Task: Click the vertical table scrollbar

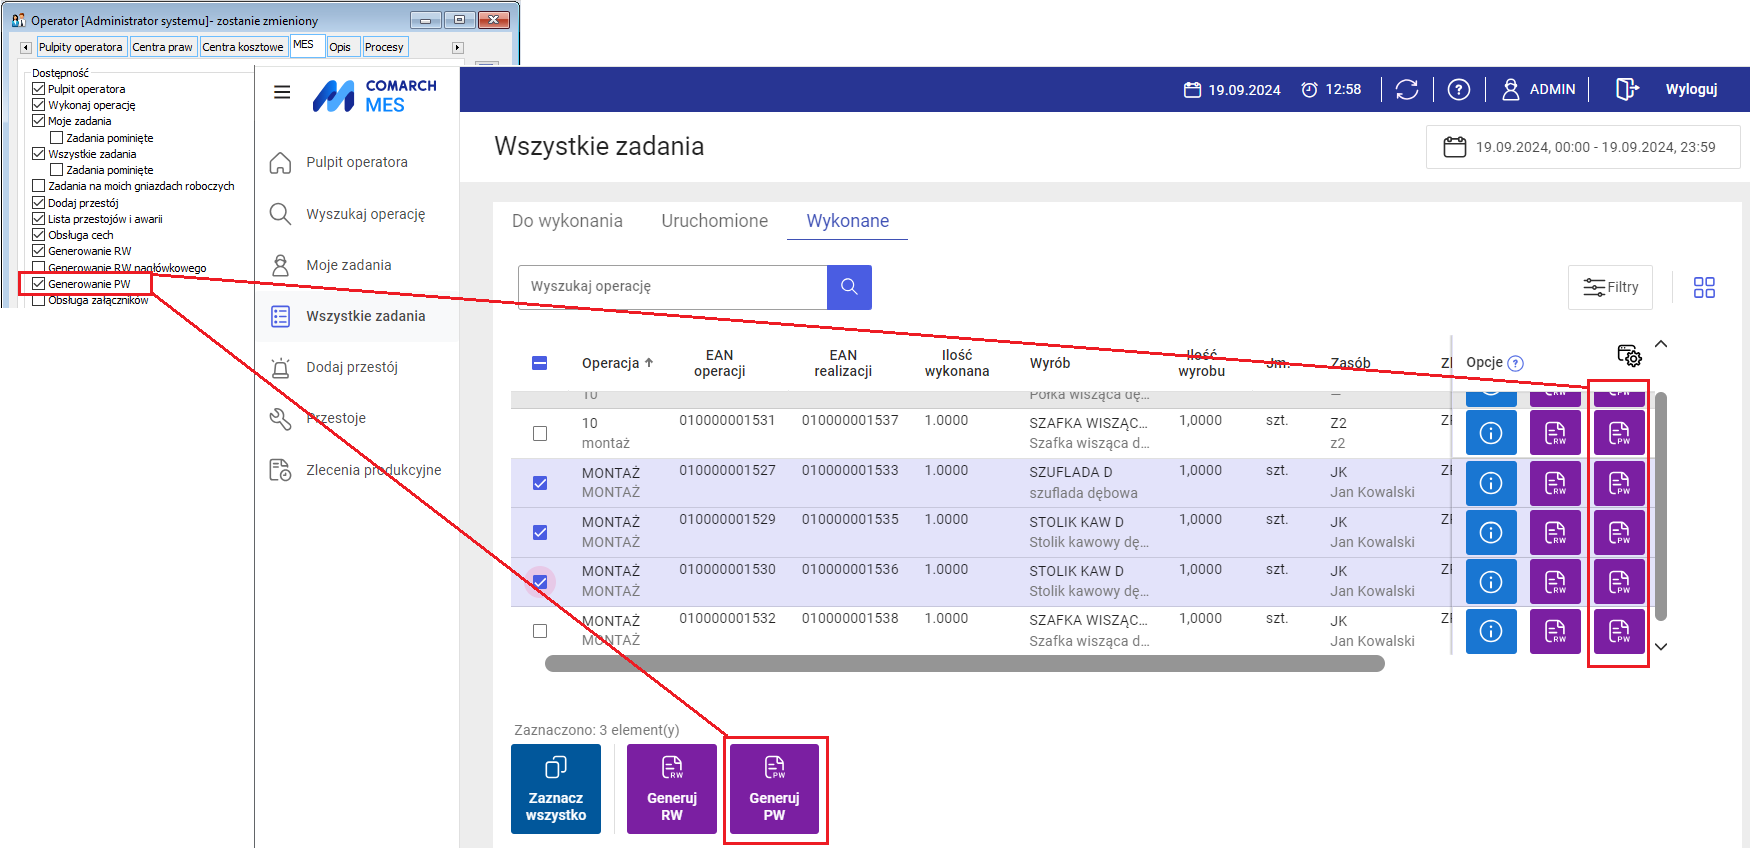Action: tap(1661, 506)
